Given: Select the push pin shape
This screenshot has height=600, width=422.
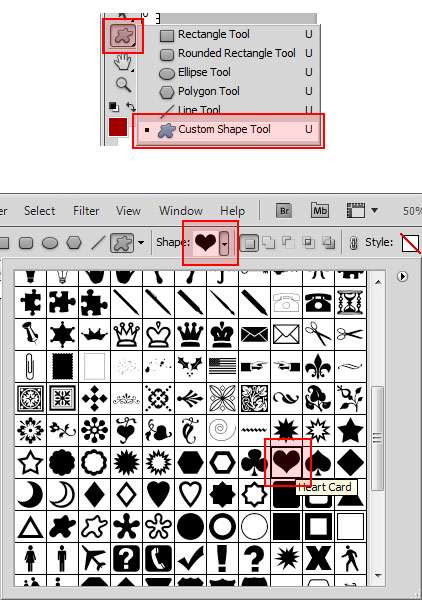Looking at the screenshot, I should point(30,334).
